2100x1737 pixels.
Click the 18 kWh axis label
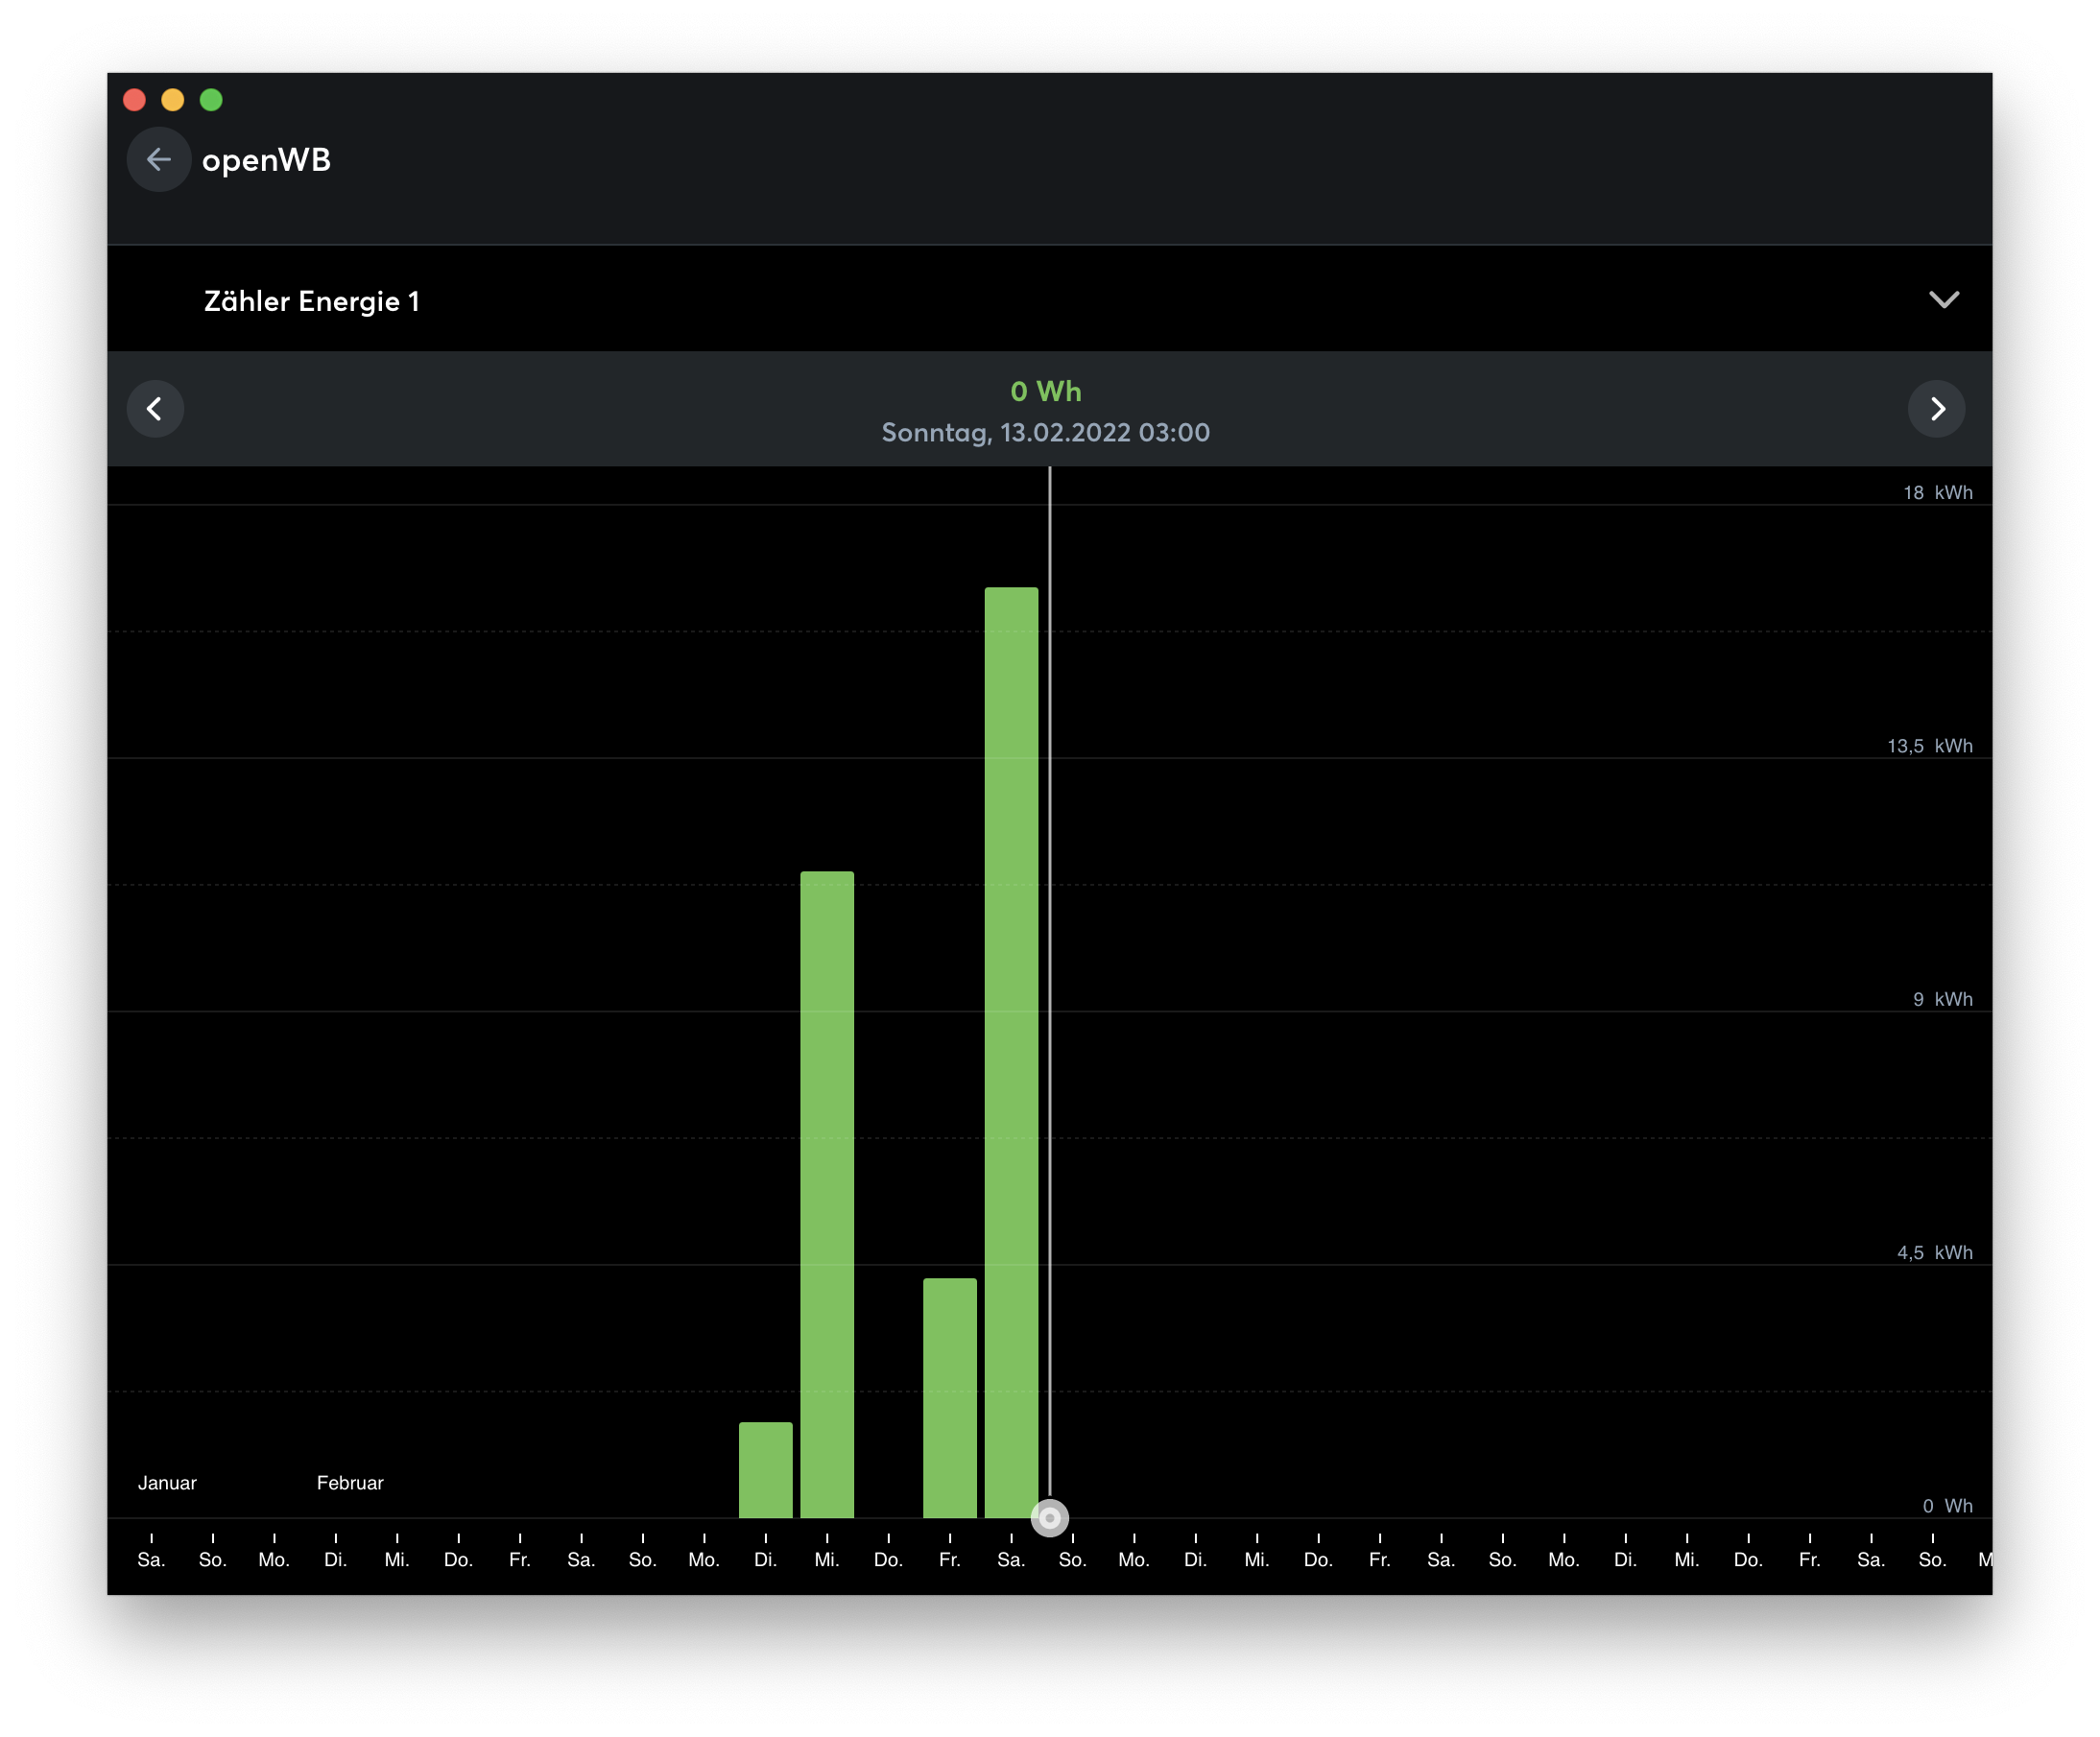(1937, 492)
